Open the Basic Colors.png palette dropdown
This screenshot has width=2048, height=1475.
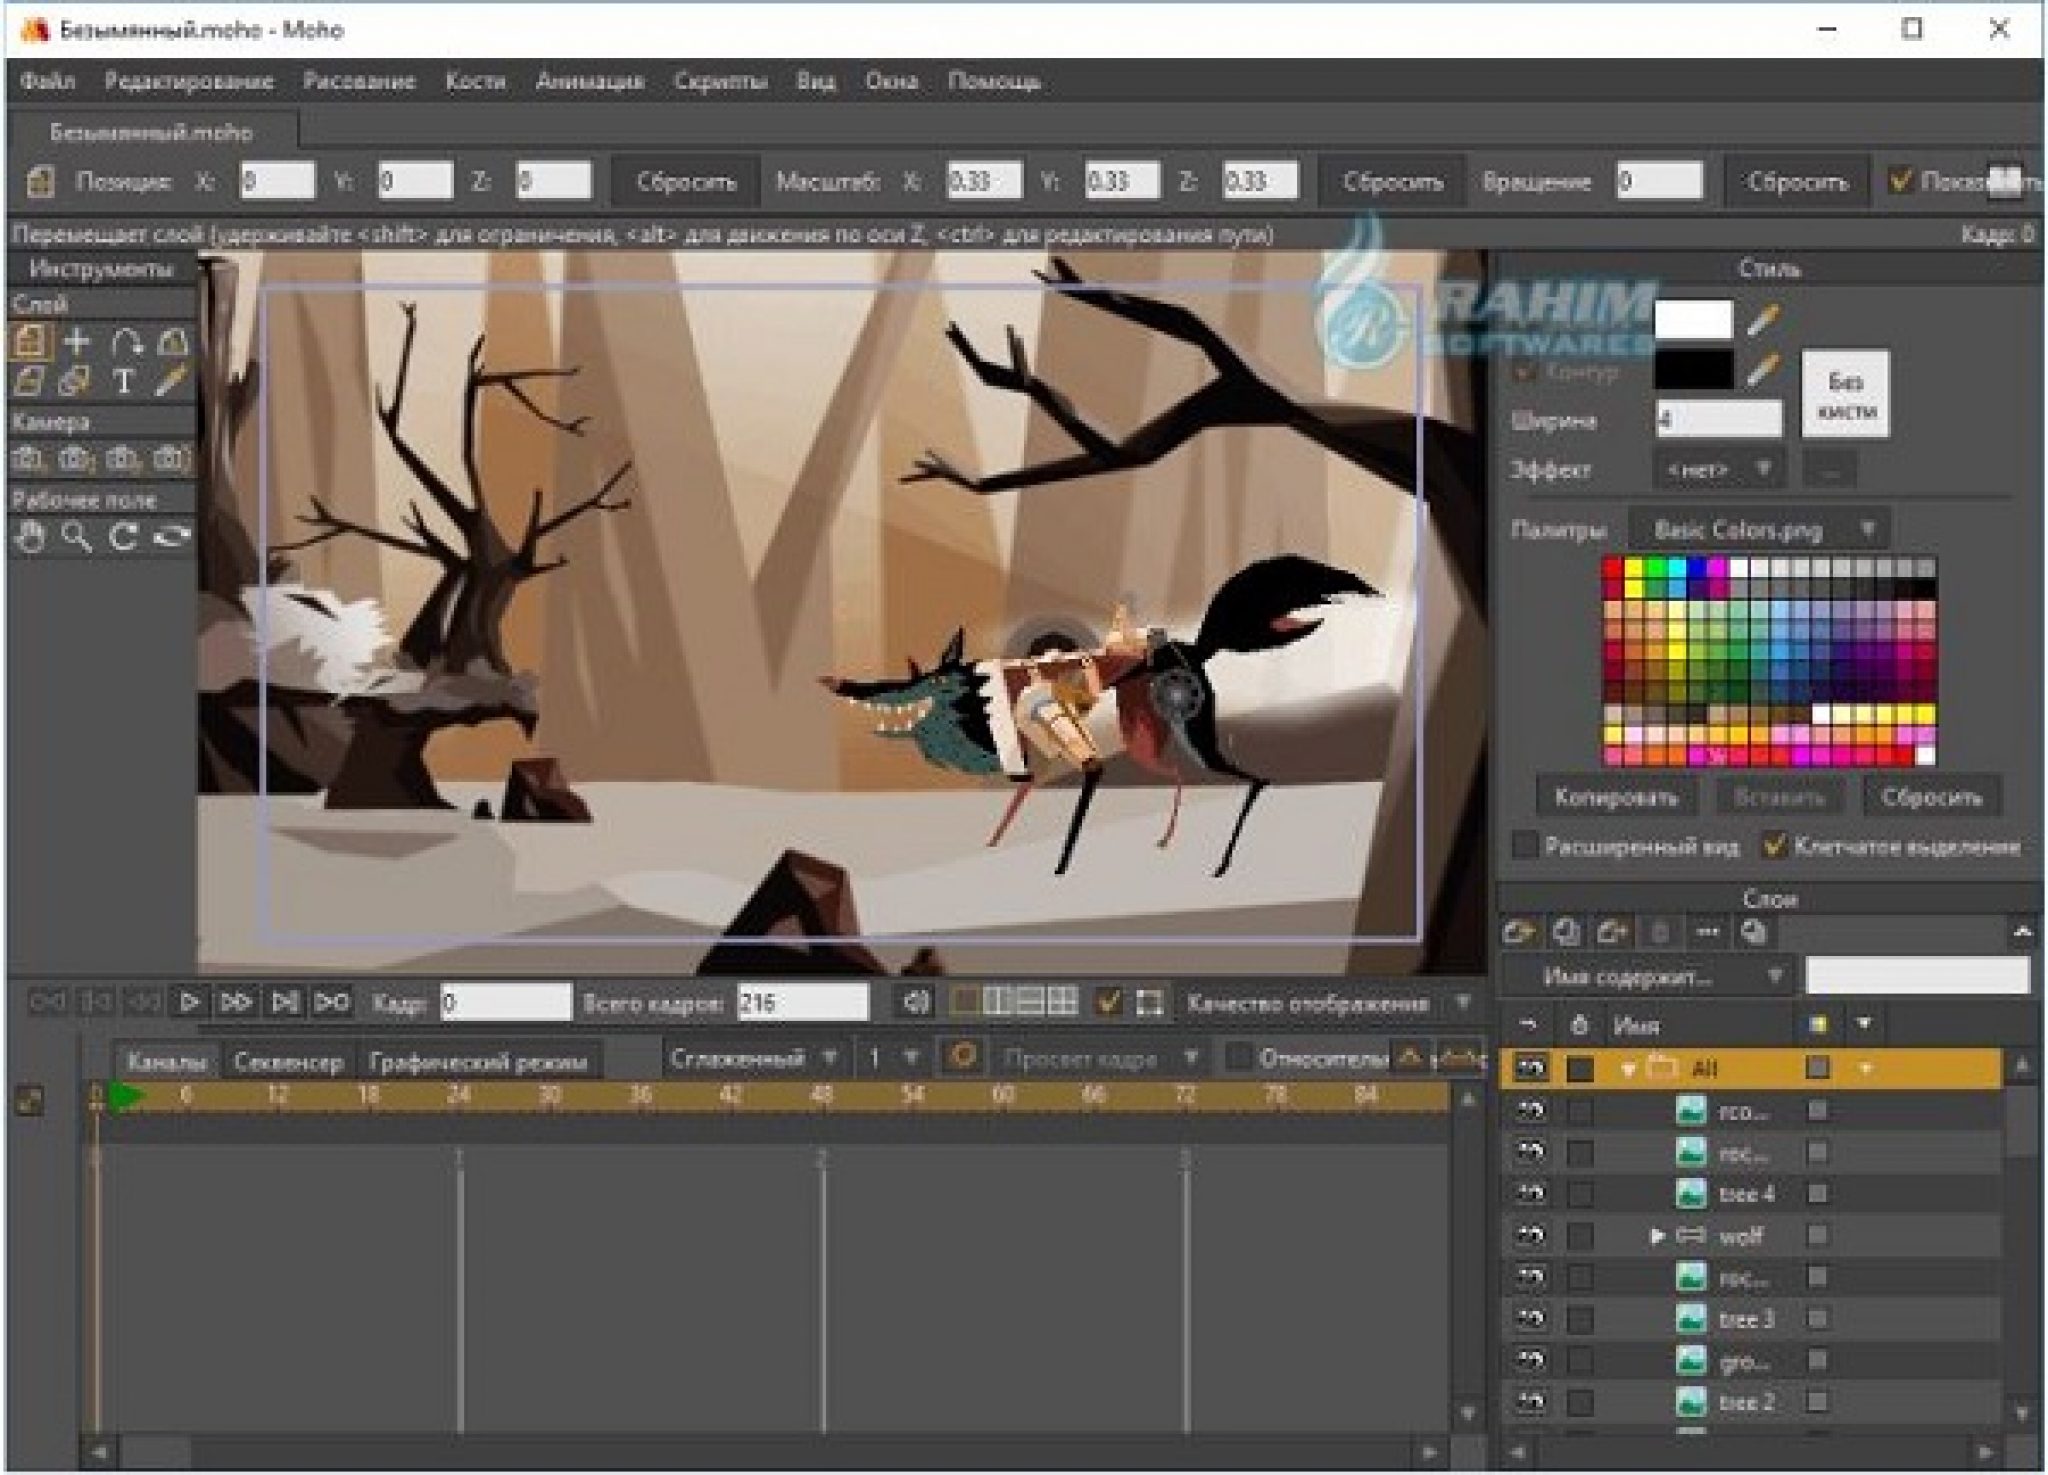tap(1760, 530)
